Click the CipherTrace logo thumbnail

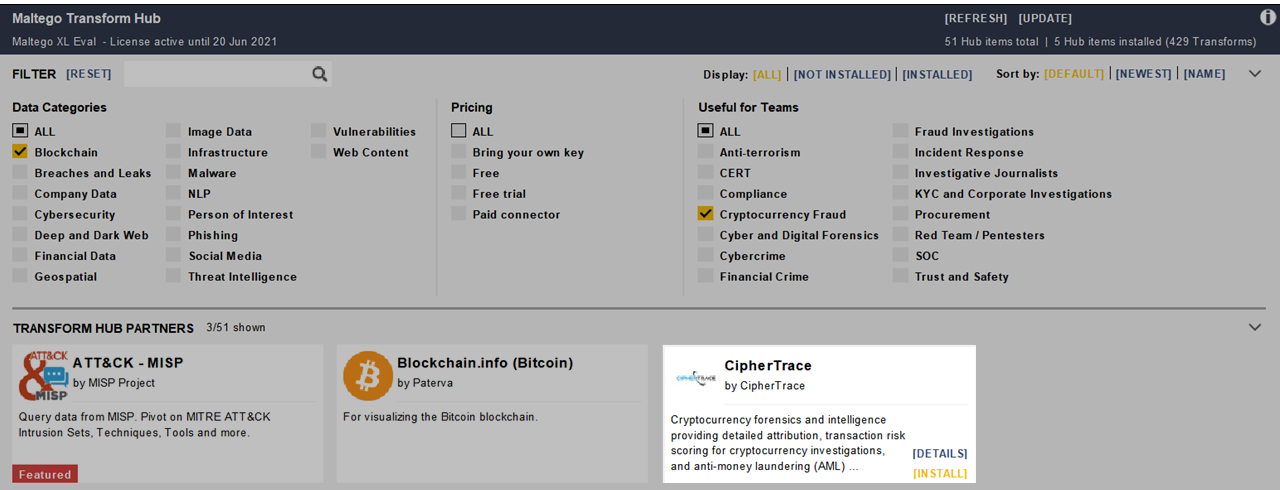pos(696,378)
